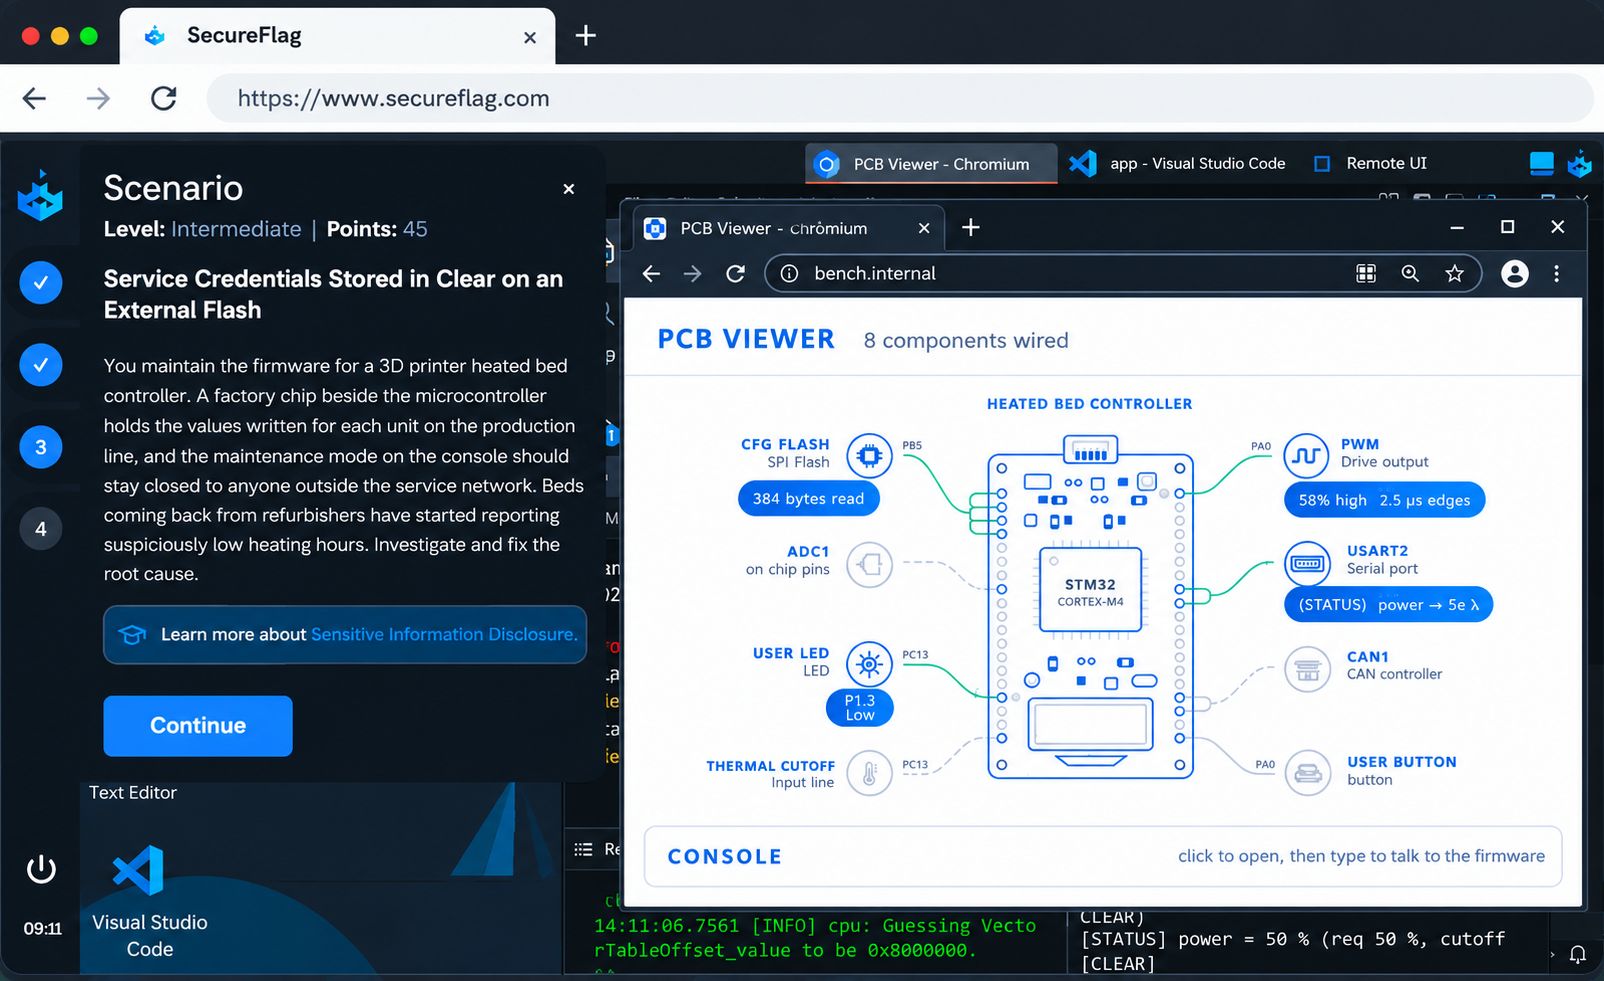Viewport: 1604px width, 981px height.
Task: Open the Sensitive Information Disclosure link
Action: pyautogui.click(x=444, y=635)
